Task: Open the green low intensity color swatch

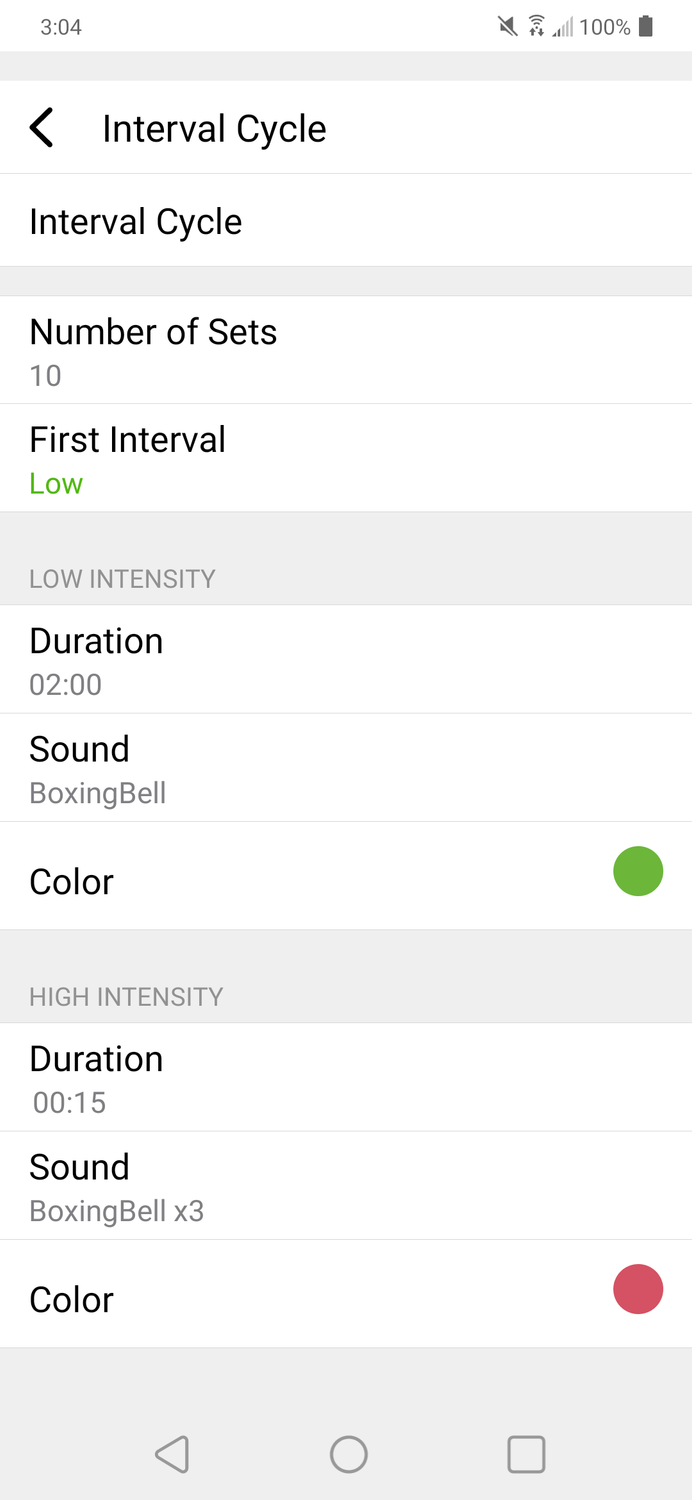Action: point(638,871)
